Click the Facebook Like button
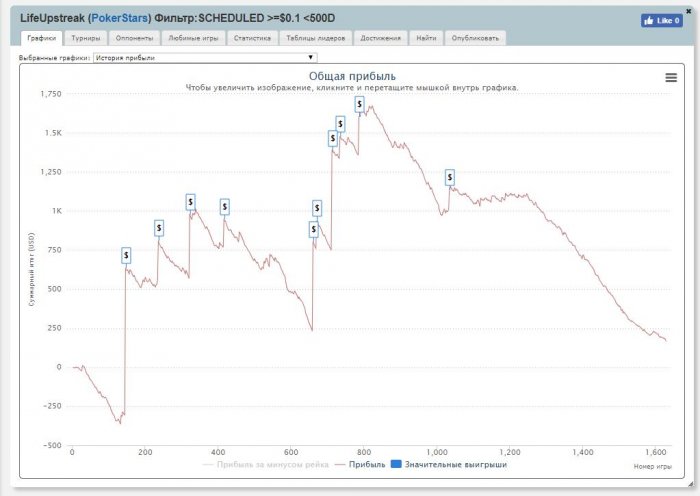Image resolution: width=700 pixels, height=496 pixels. tap(662, 21)
